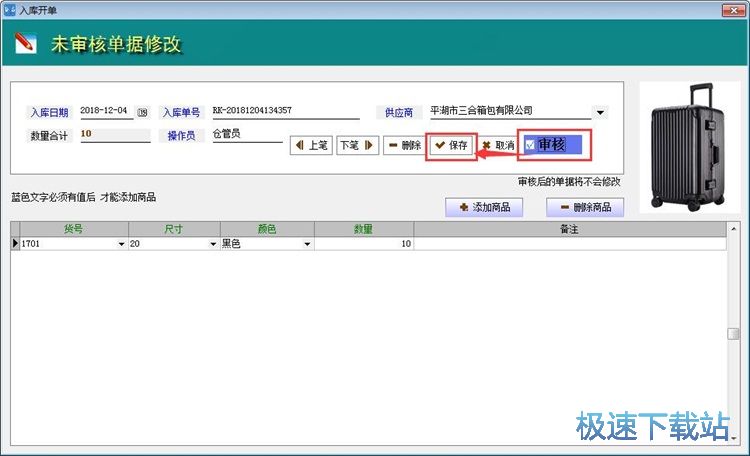Click the 删除 delete record button
The image size is (750, 456).
point(404,145)
